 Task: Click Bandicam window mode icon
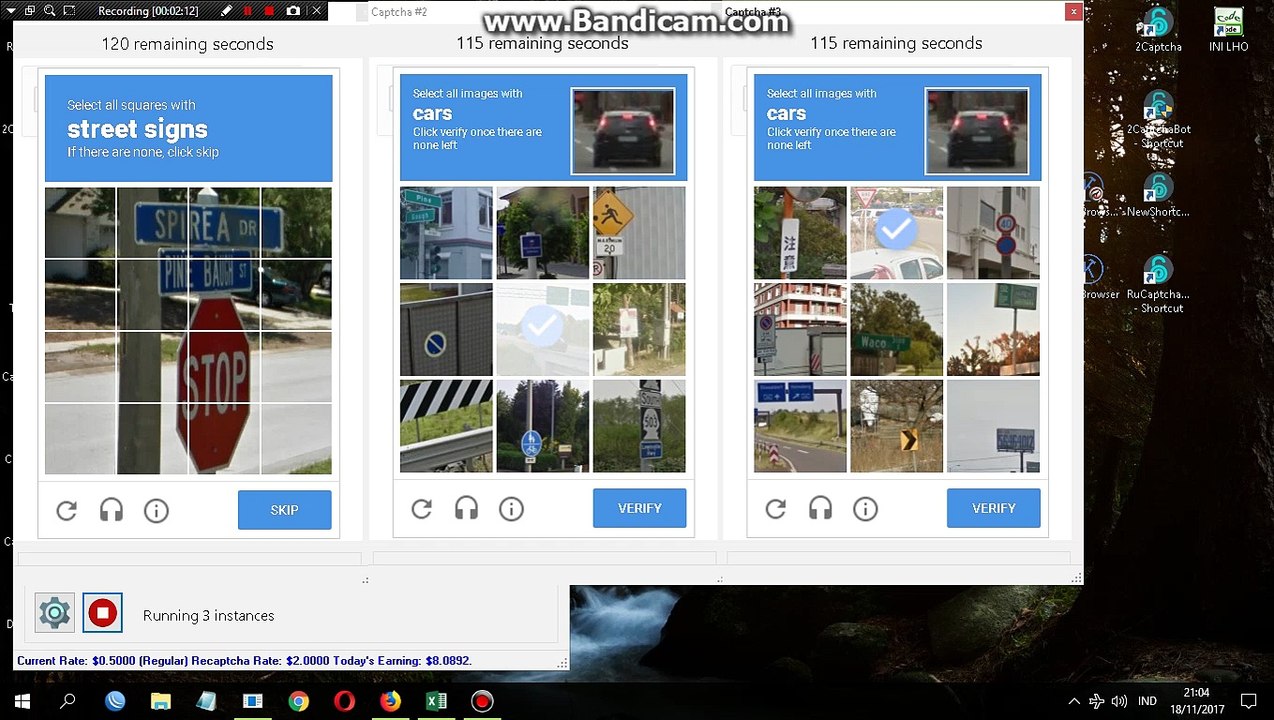28,11
